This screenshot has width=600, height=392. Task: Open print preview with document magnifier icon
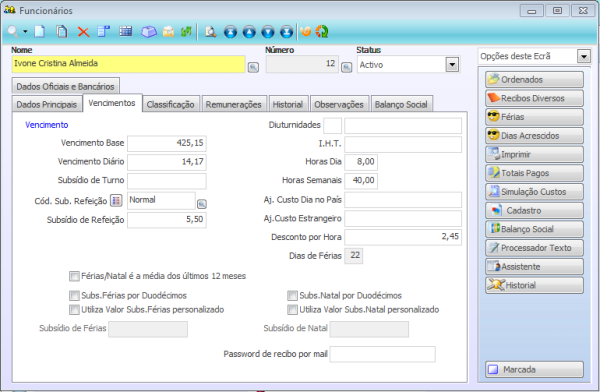(210, 31)
